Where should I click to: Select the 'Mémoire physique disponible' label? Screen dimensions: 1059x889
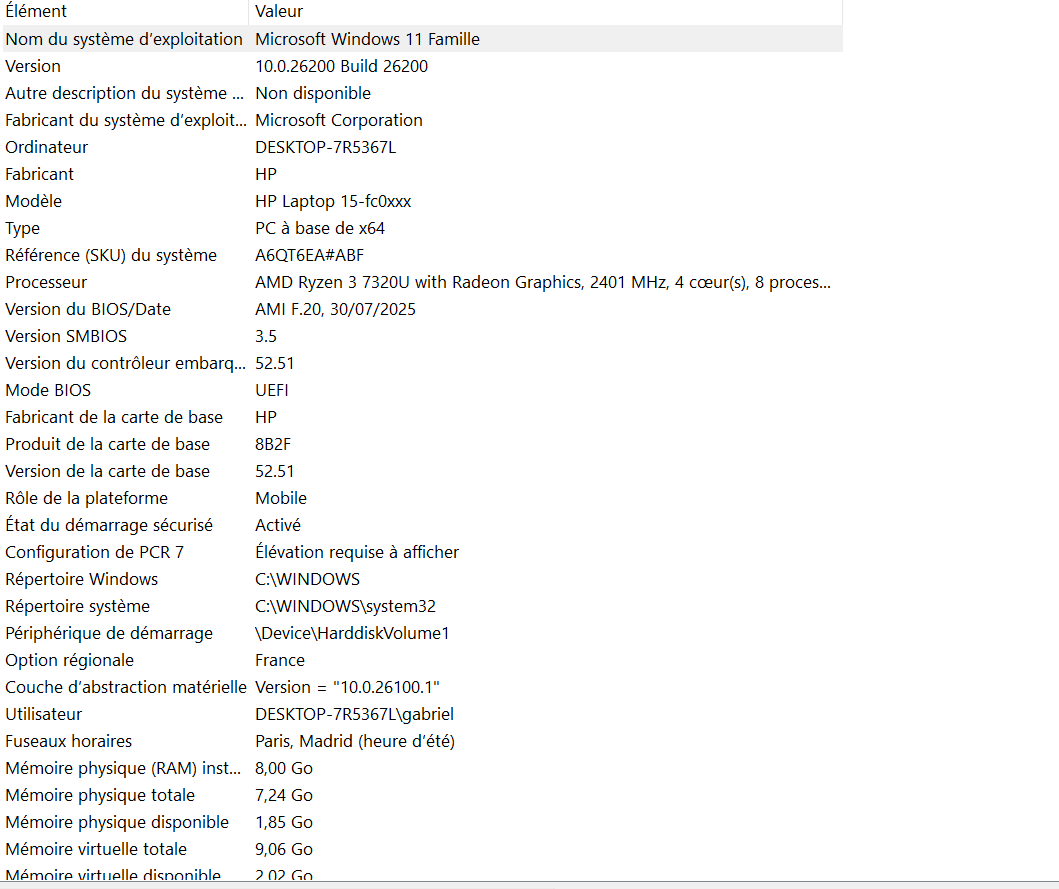117,823
